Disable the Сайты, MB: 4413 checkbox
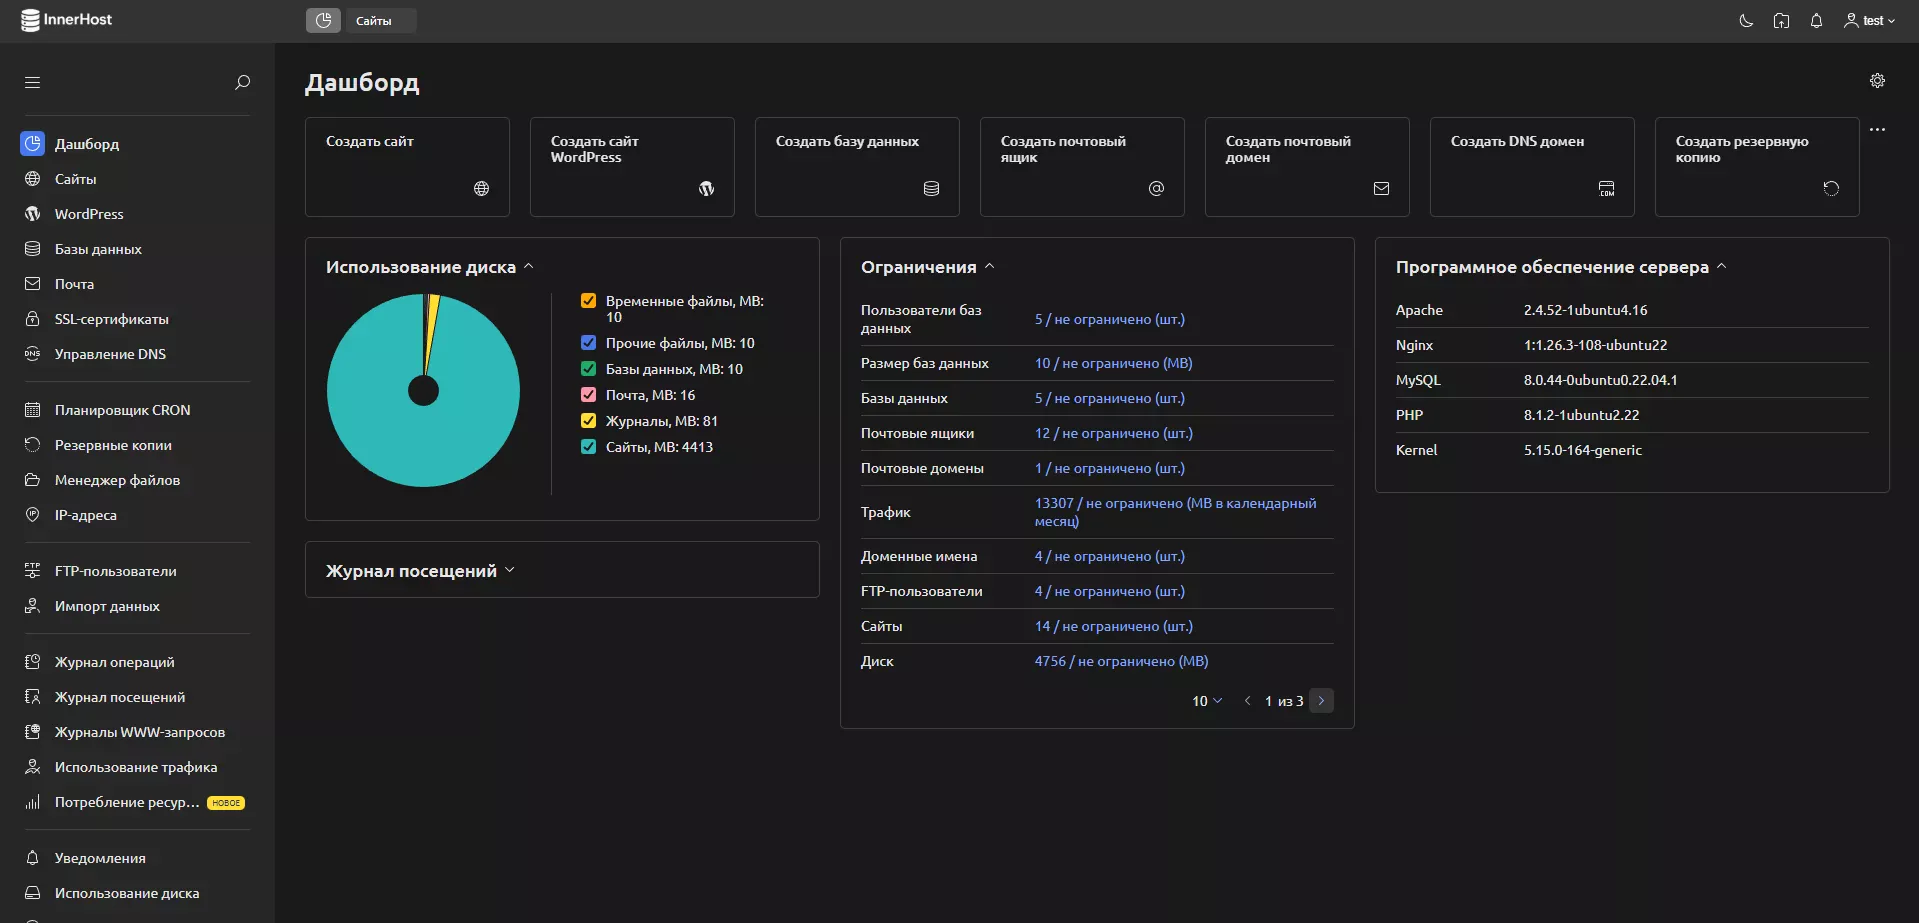This screenshot has height=923, width=1919. pos(589,447)
